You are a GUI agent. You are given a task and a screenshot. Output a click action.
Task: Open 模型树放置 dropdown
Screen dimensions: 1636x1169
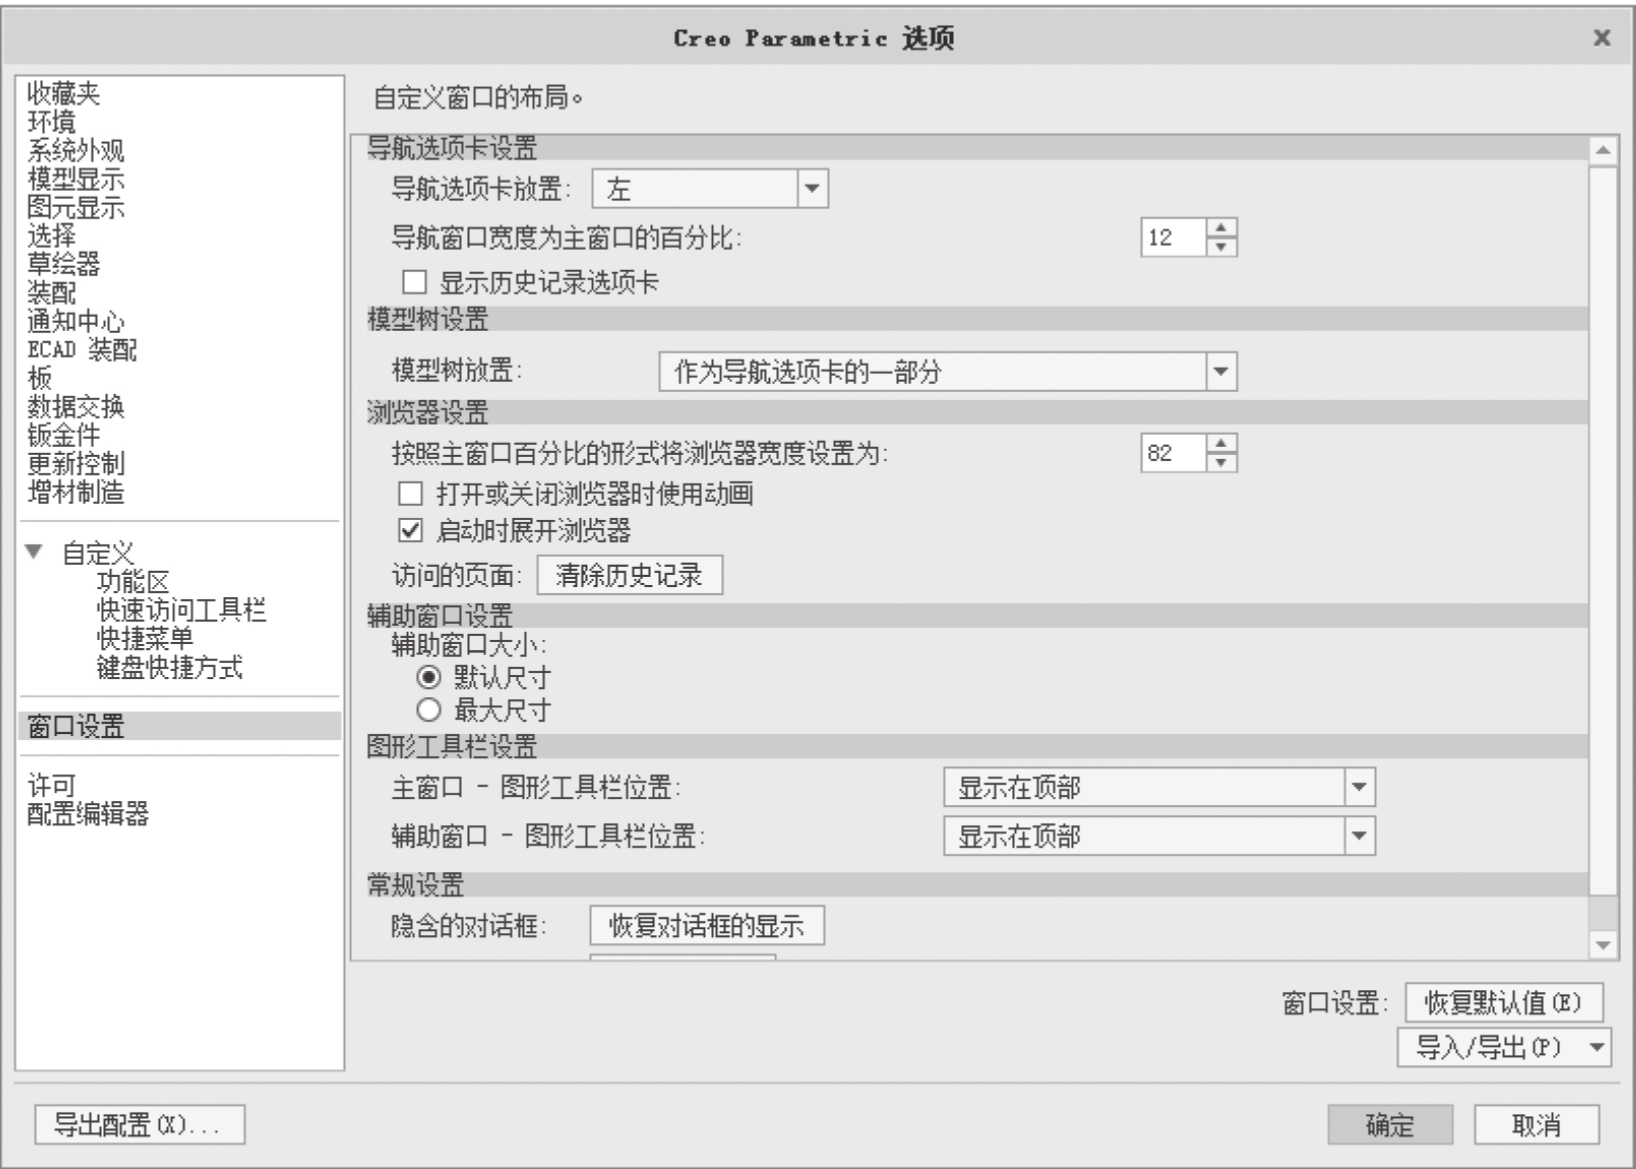click(948, 372)
